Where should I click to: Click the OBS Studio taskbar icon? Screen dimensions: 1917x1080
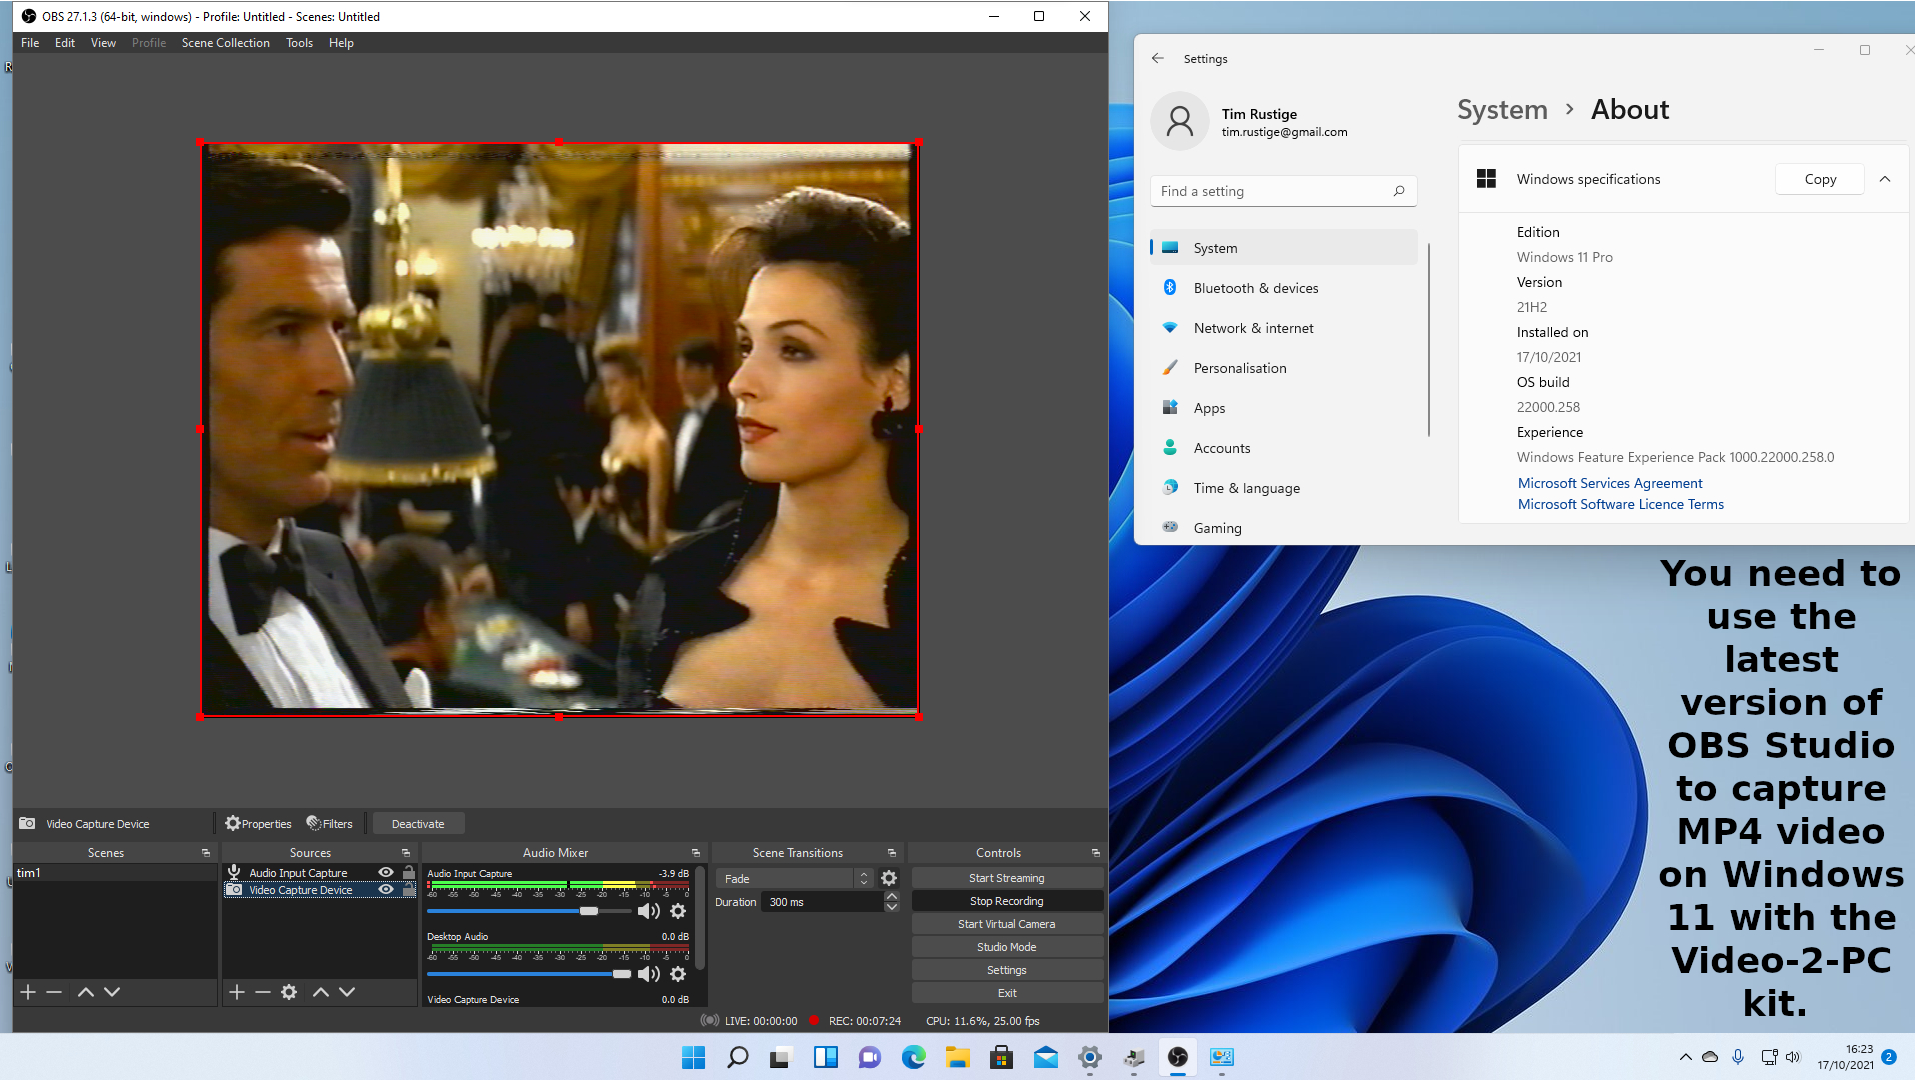pyautogui.click(x=1178, y=1057)
